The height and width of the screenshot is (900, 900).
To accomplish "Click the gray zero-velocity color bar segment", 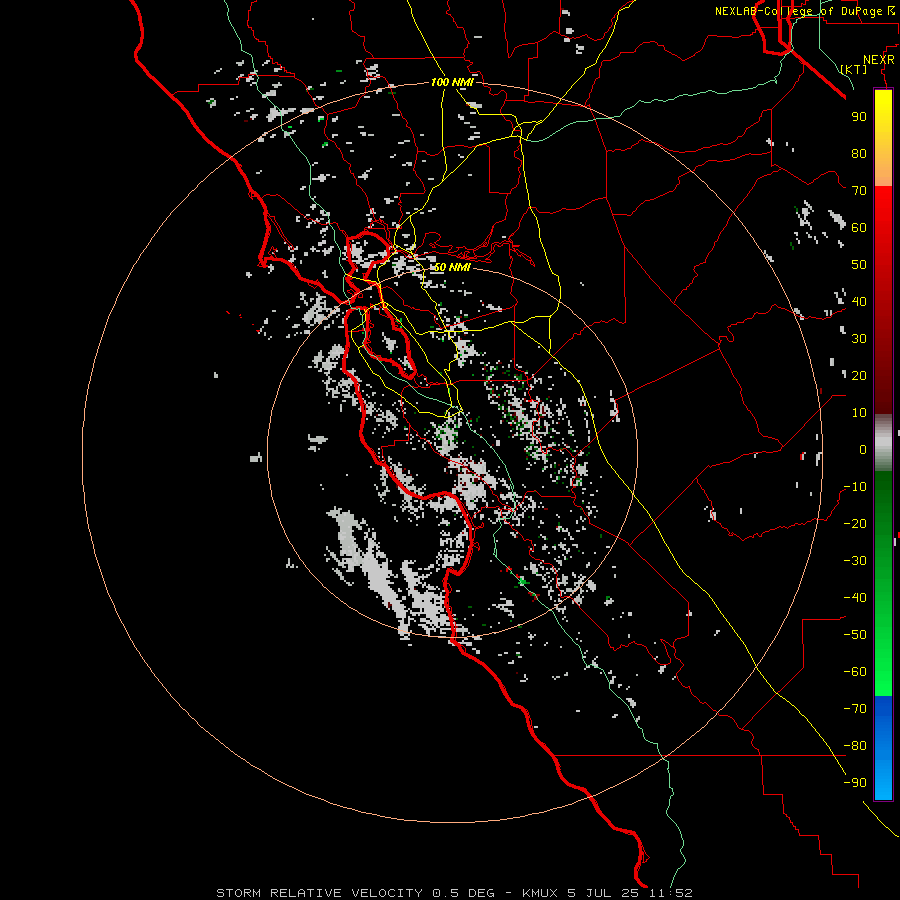I will click(x=883, y=443).
